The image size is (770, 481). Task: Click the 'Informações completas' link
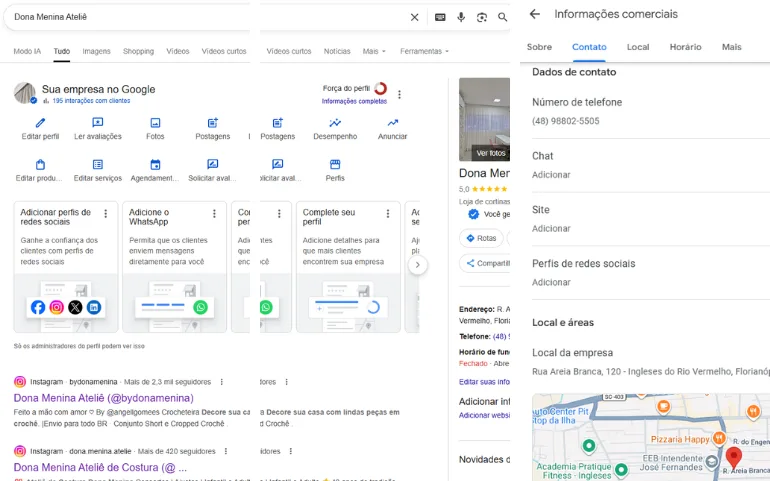tap(354, 101)
